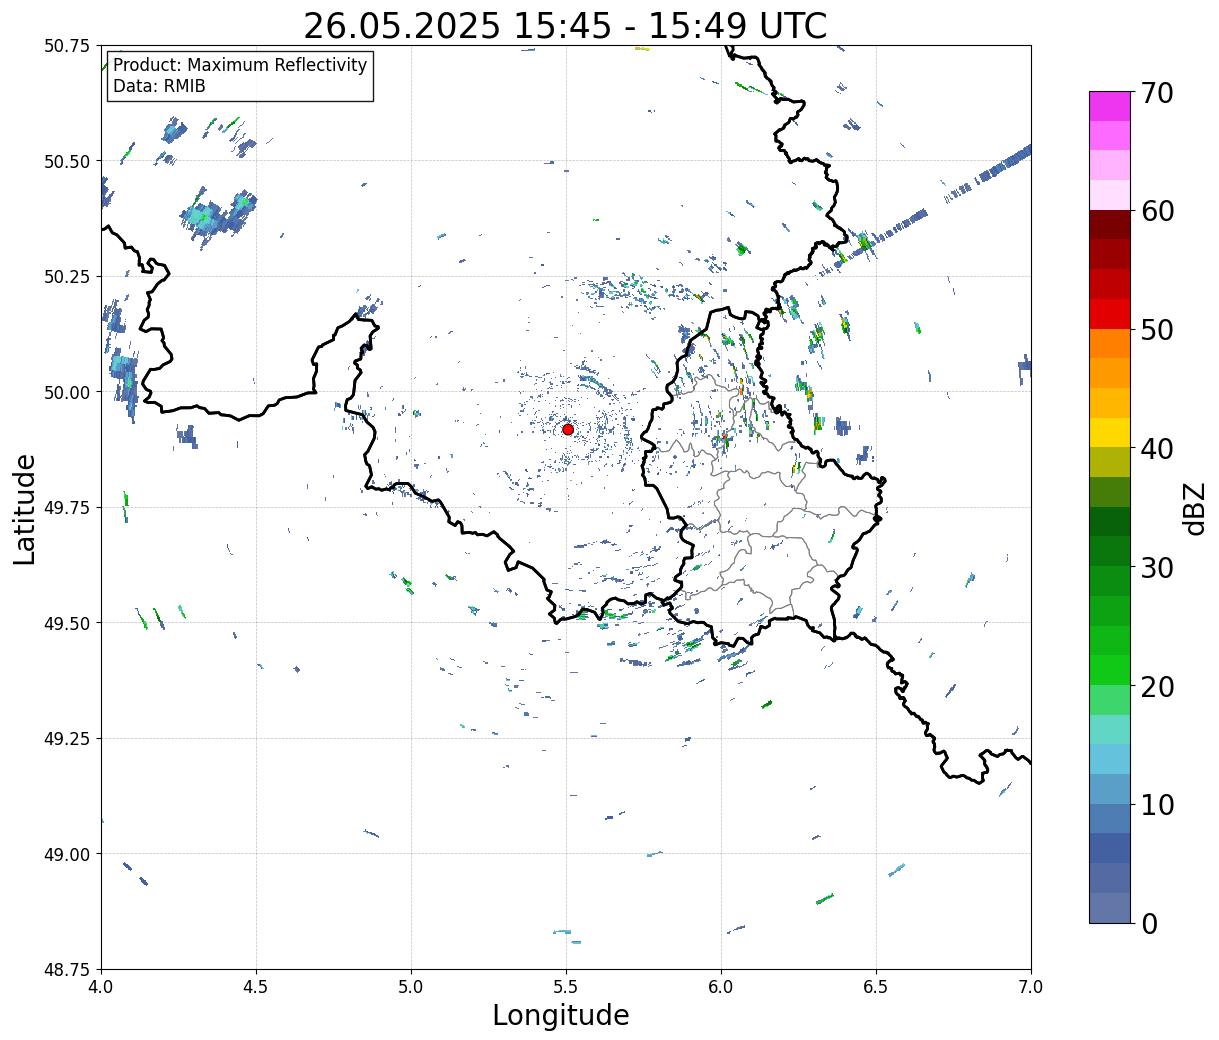The width and height of the screenshot is (1219, 1040).
Task: Click the latitude tick label '49.75'
Action: (x=66, y=508)
